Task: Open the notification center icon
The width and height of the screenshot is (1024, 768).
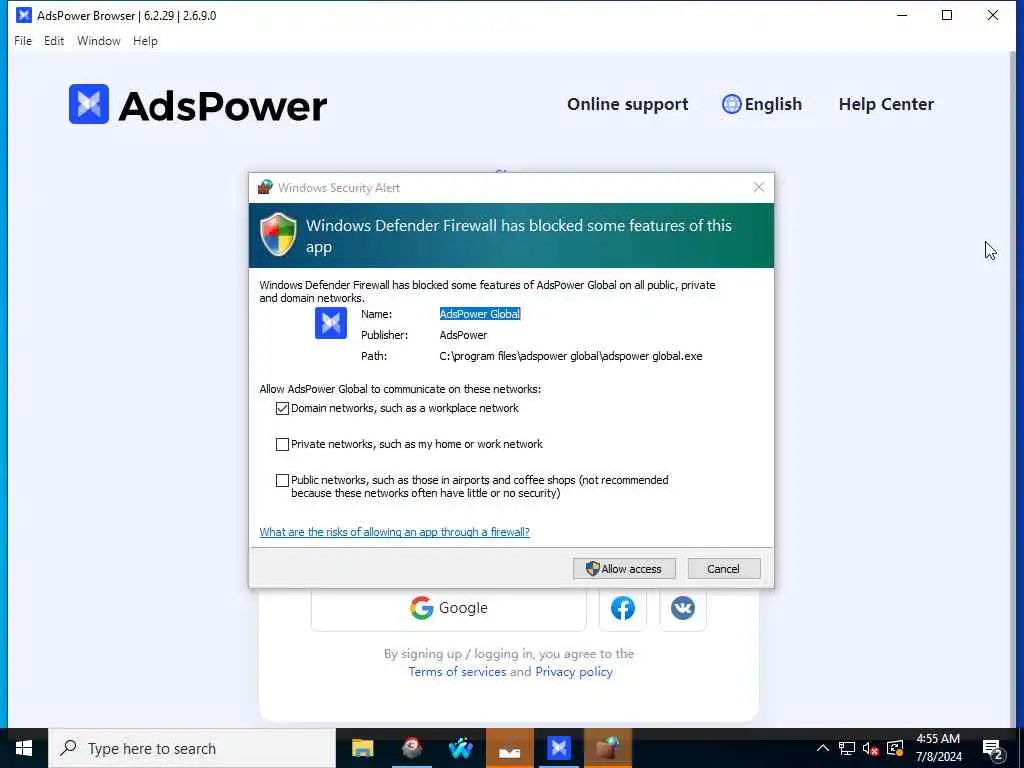Action: 993,748
